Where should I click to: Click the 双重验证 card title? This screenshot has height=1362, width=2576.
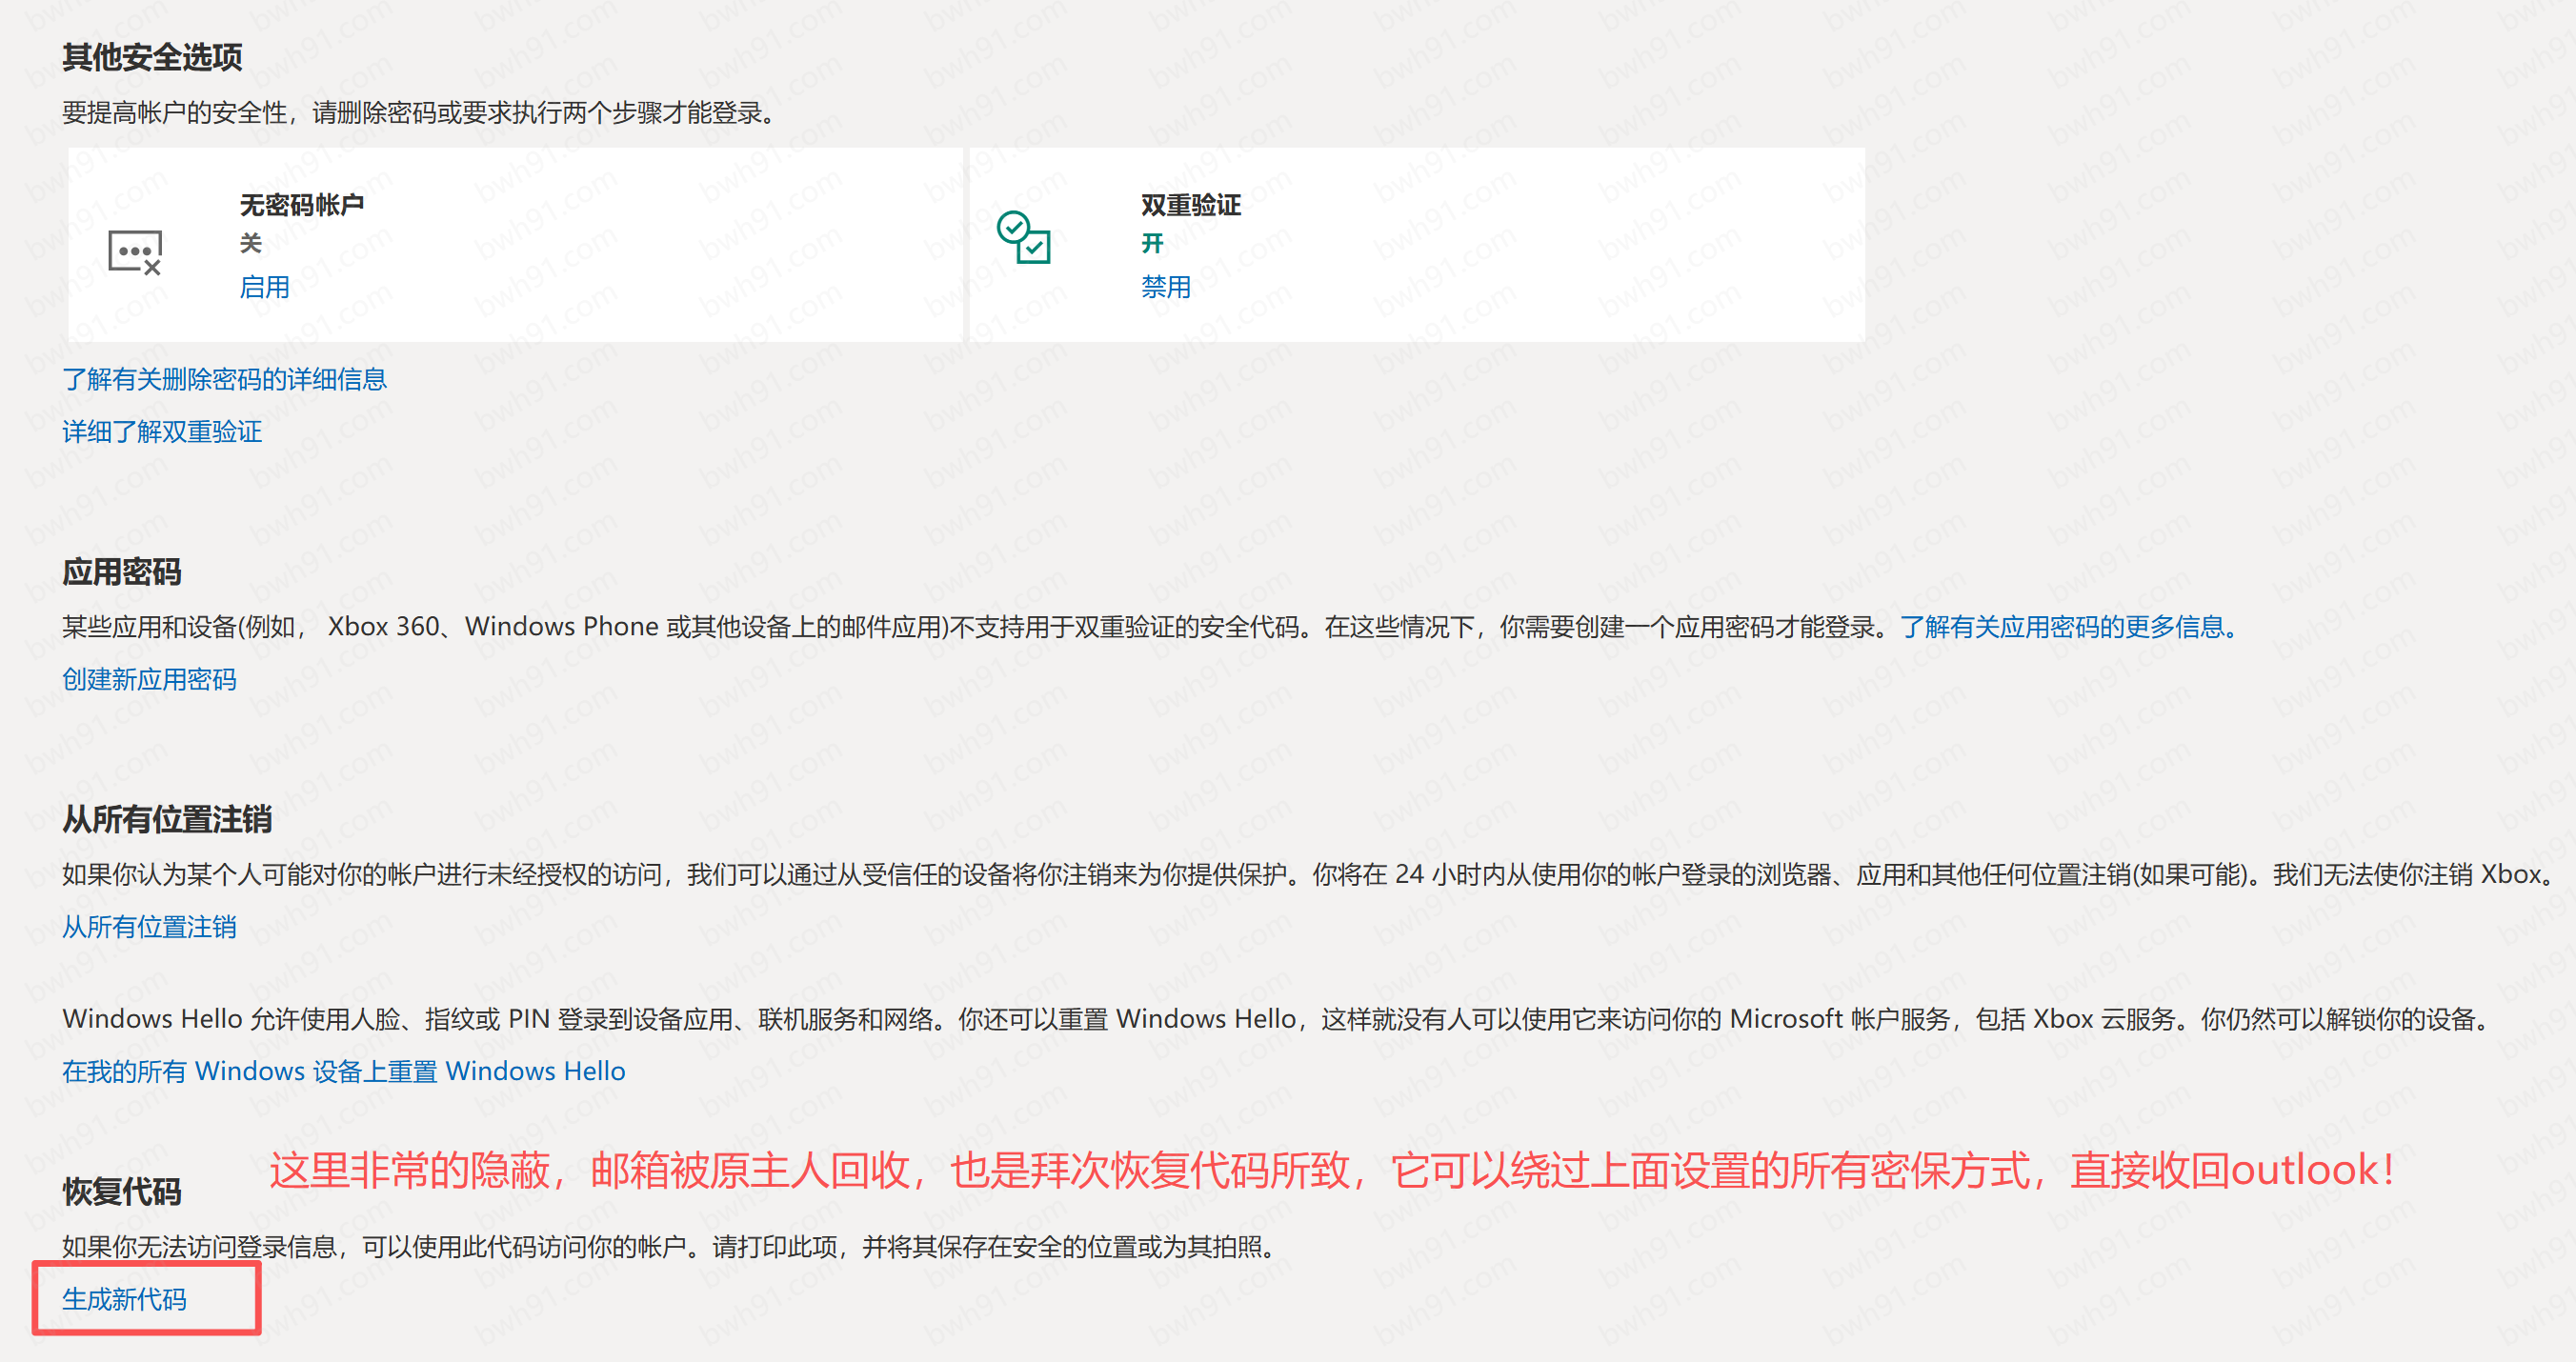(x=1190, y=205)
